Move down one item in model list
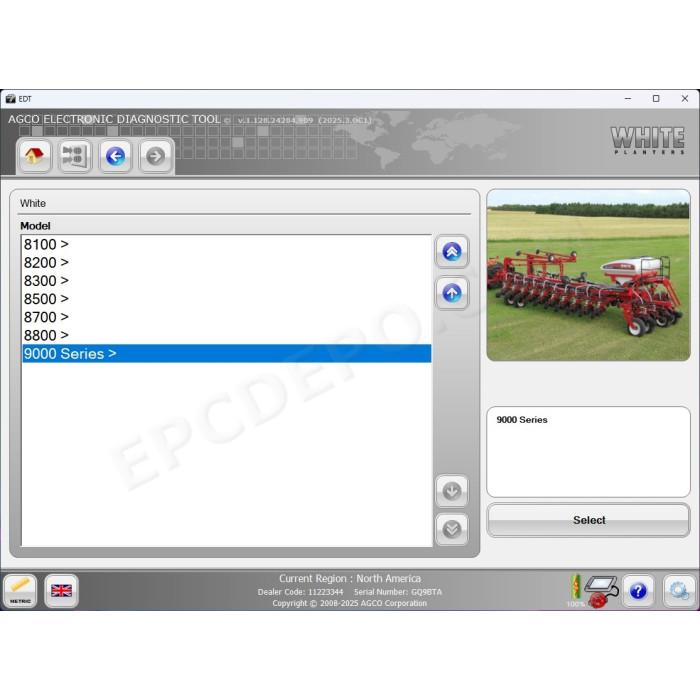The image size is (700, 700). click(x=452, y=491)
